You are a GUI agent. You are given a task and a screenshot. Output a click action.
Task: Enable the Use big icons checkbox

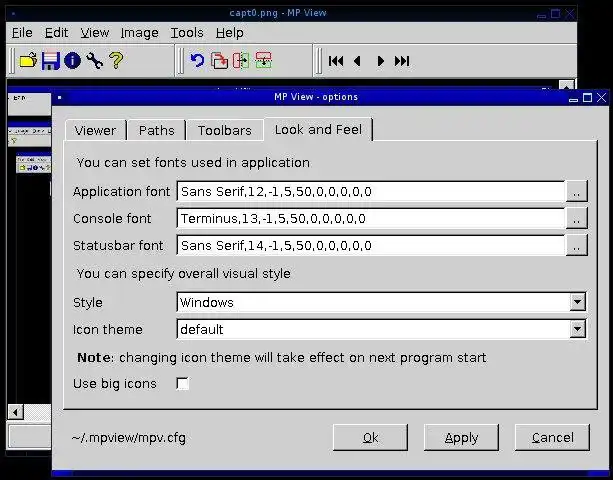183,384
